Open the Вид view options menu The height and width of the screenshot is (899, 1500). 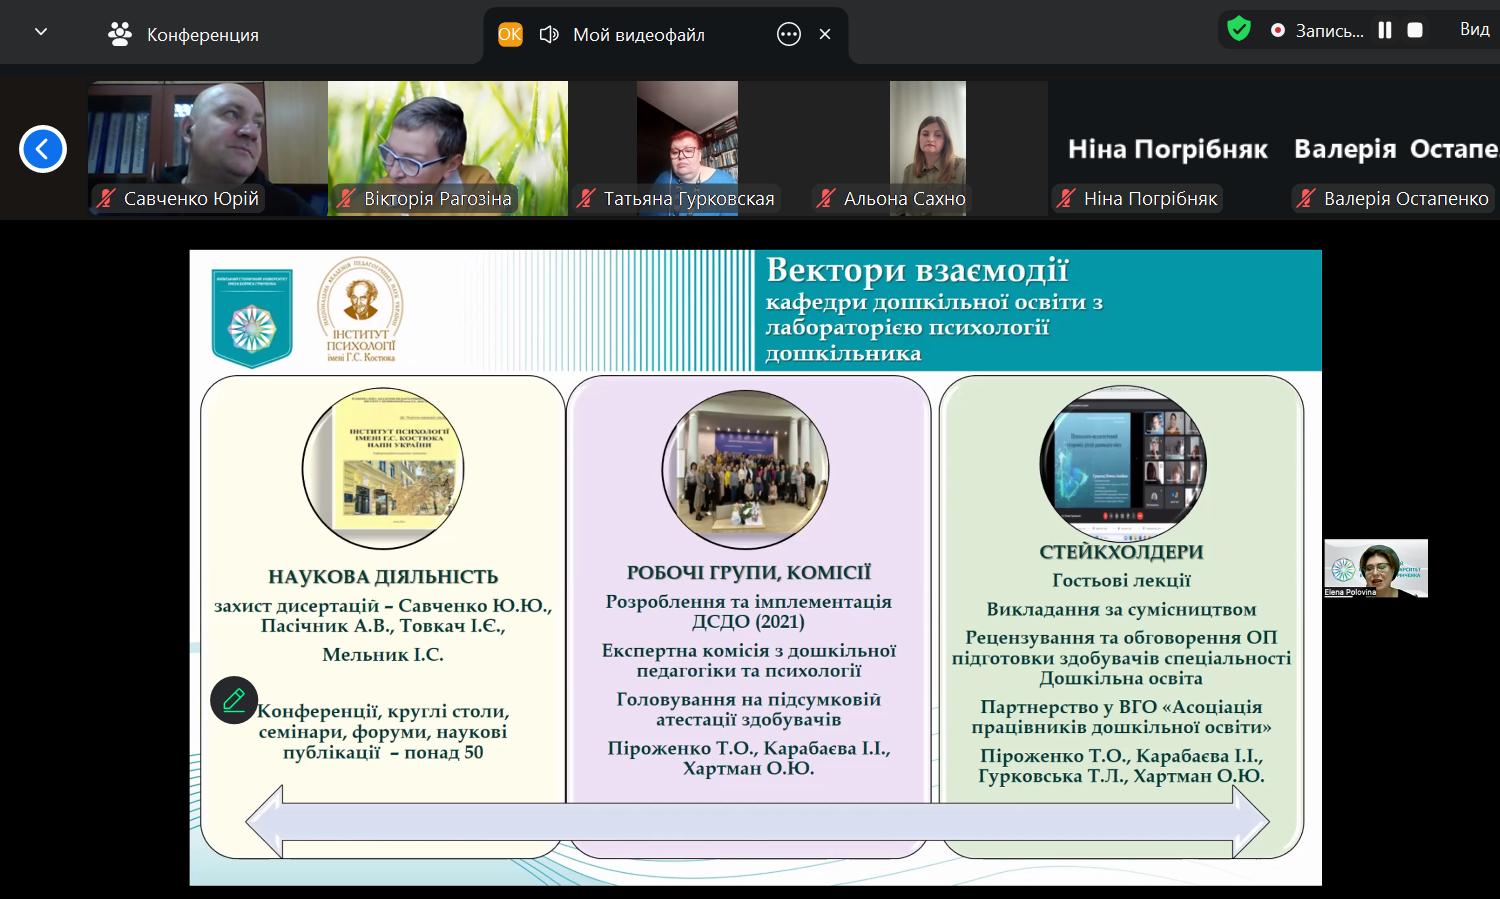pyautogui.click(x=1474, y=30)
